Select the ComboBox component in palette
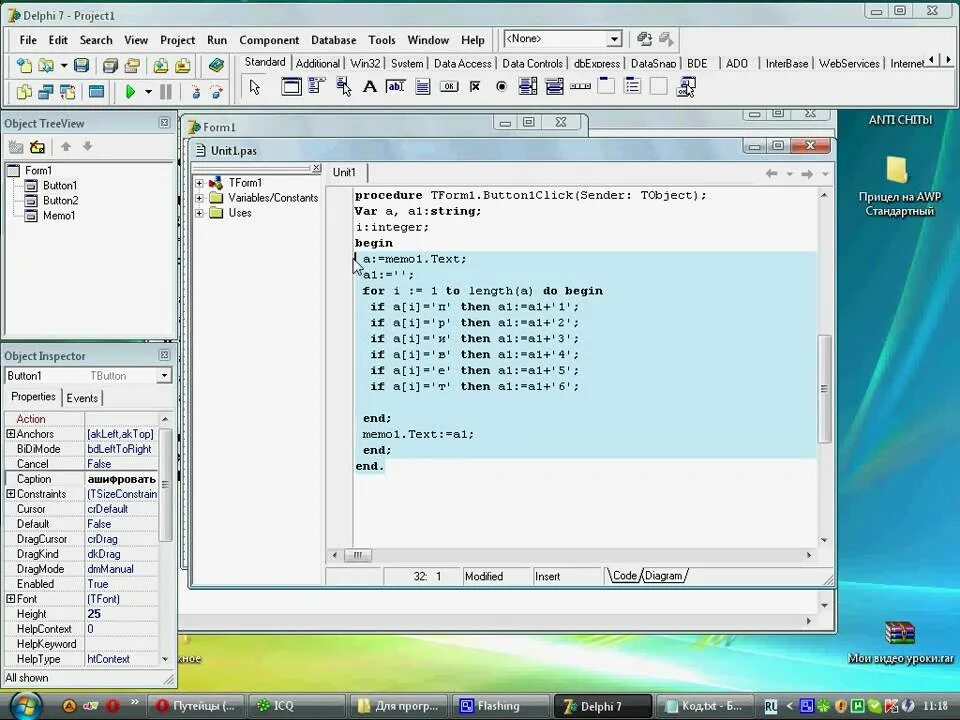This screenshot has width=960, height=720. [x=554, y=86]
